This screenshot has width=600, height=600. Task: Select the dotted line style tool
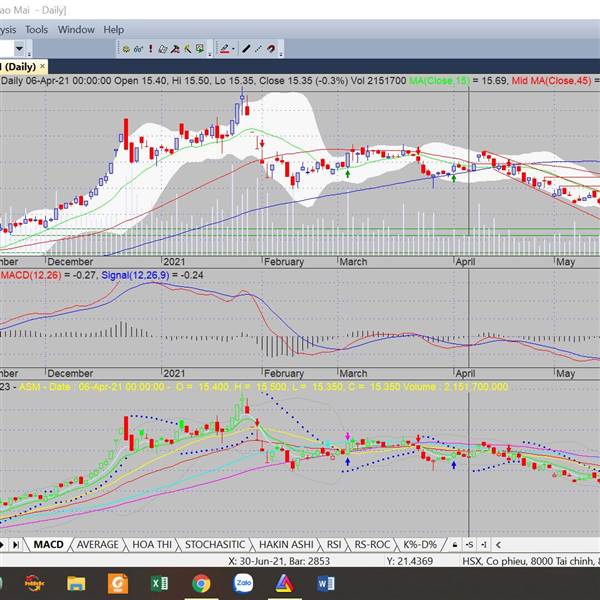[259, 49]
